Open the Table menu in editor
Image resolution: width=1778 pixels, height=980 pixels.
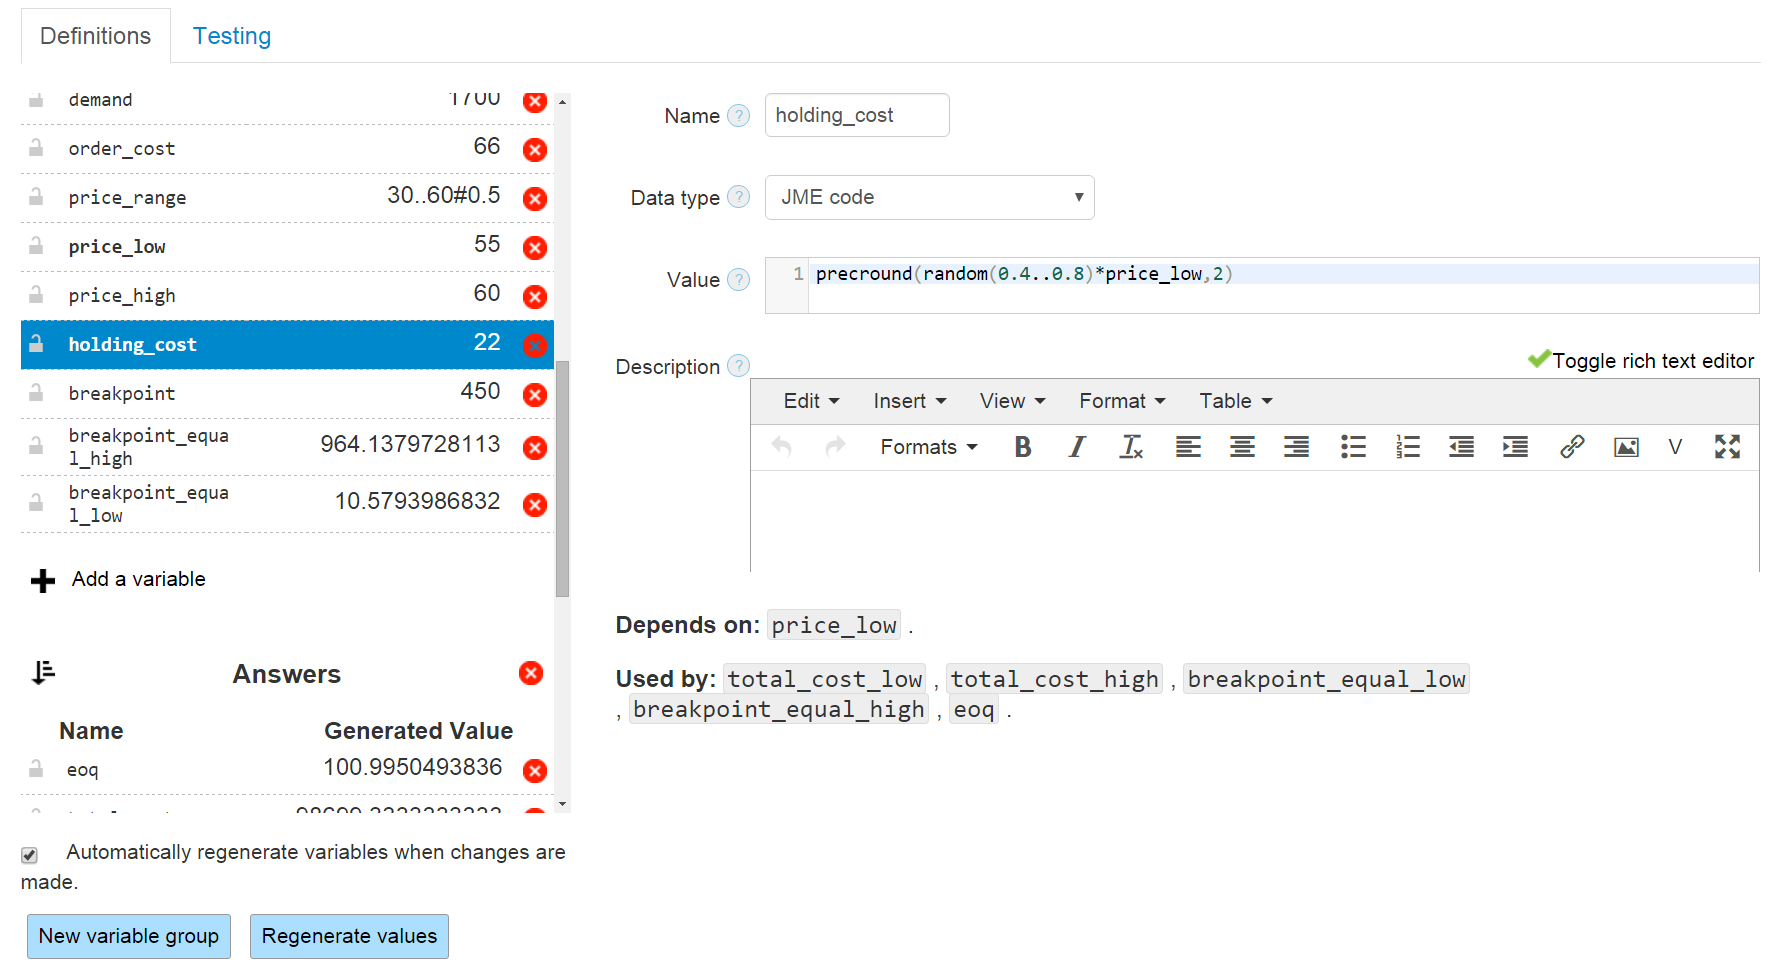click(1235, 401)
